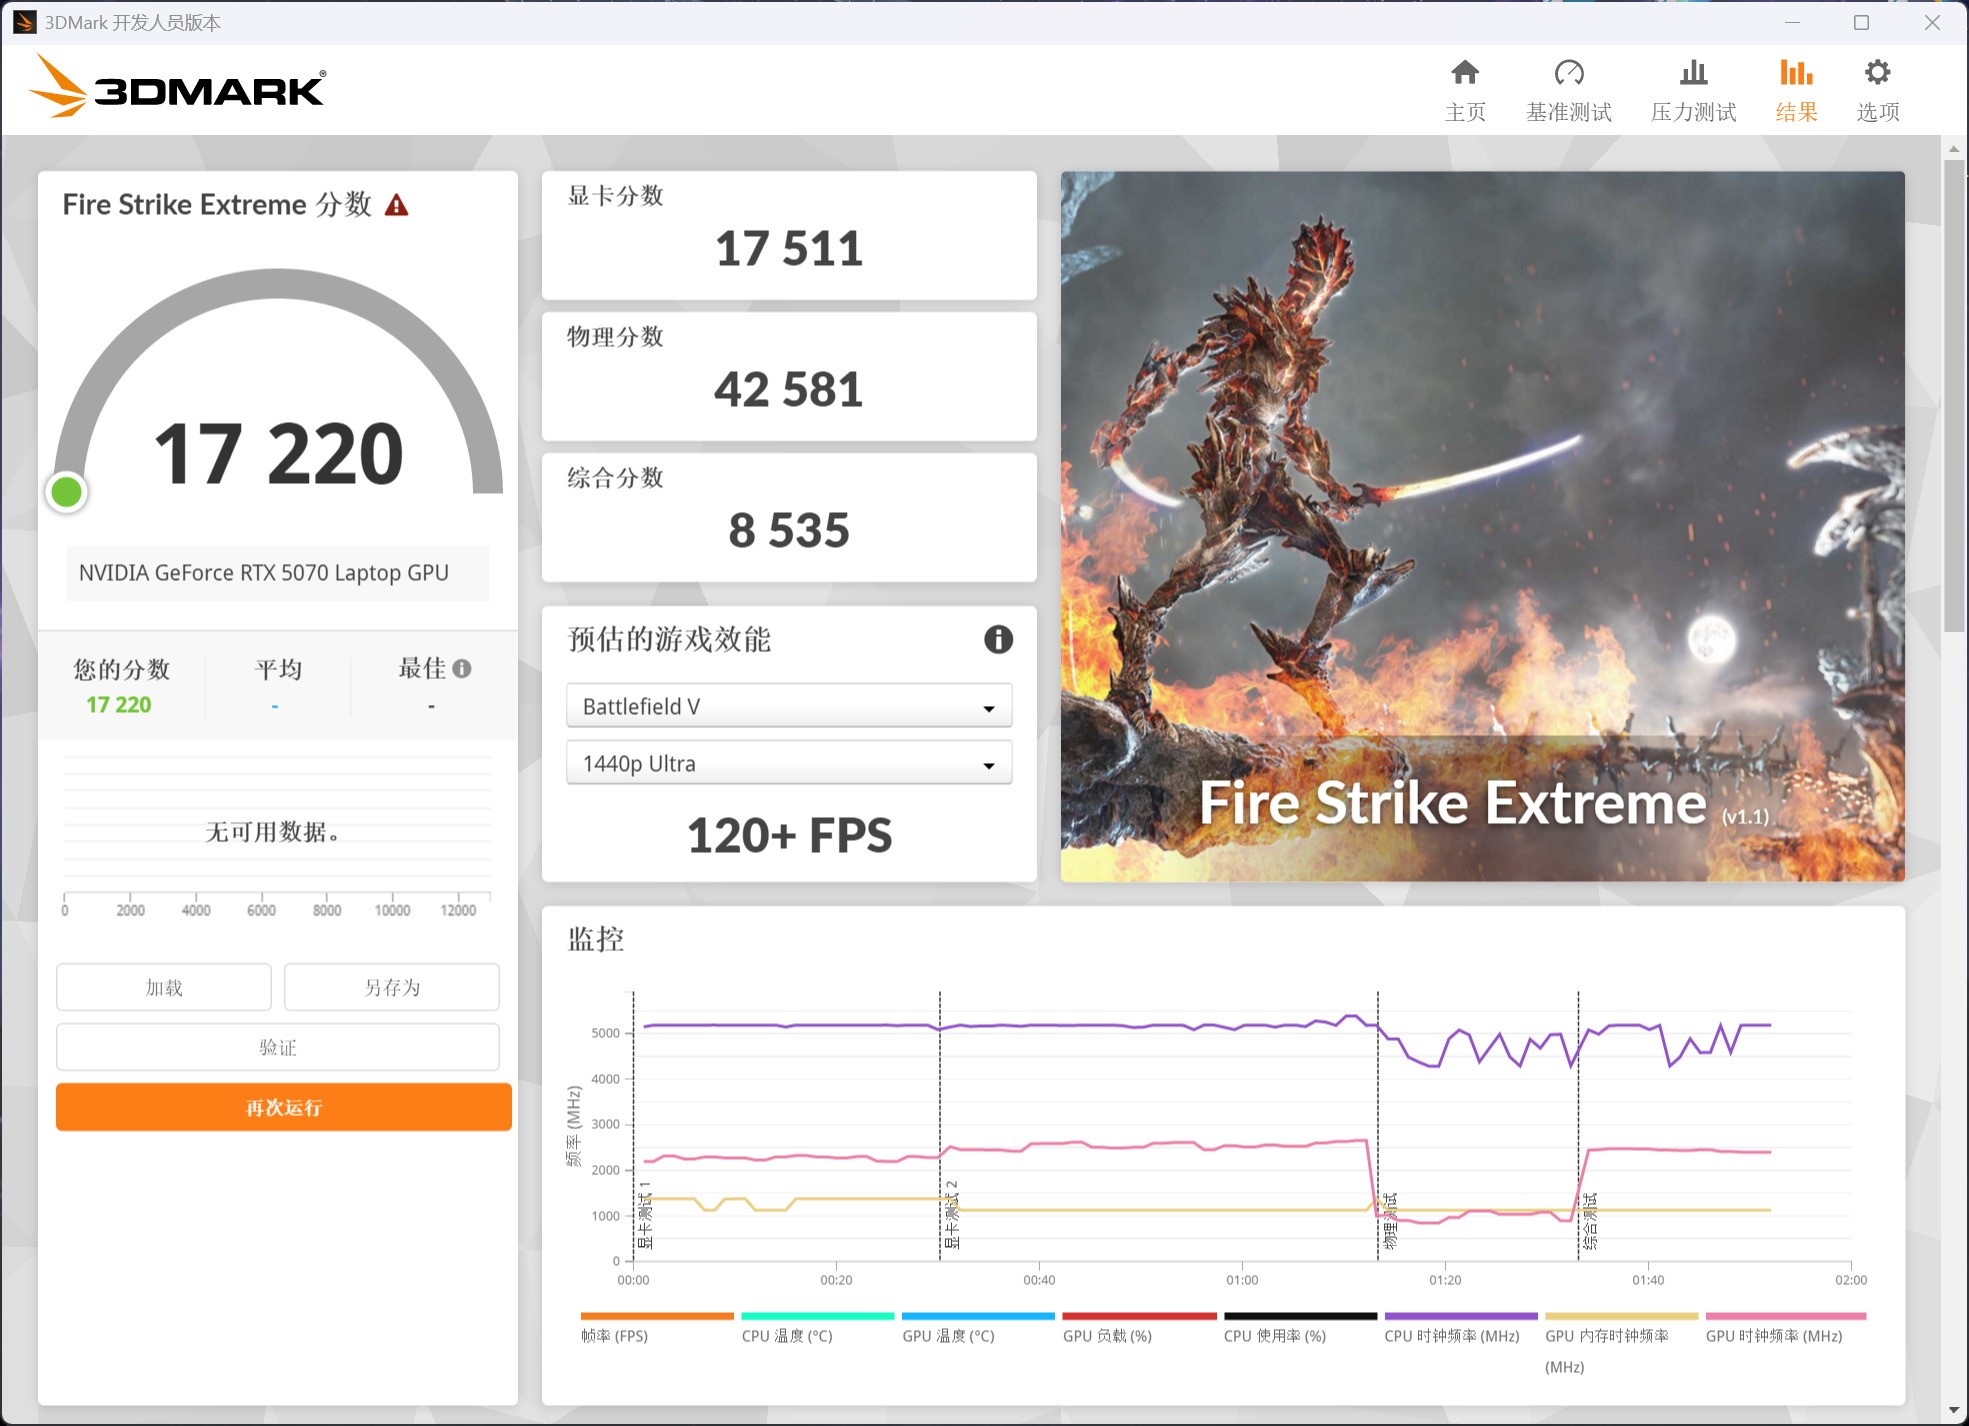Click the 验证 validate button
This screenshot has width=1969, height=1426.
point(278,1047)
